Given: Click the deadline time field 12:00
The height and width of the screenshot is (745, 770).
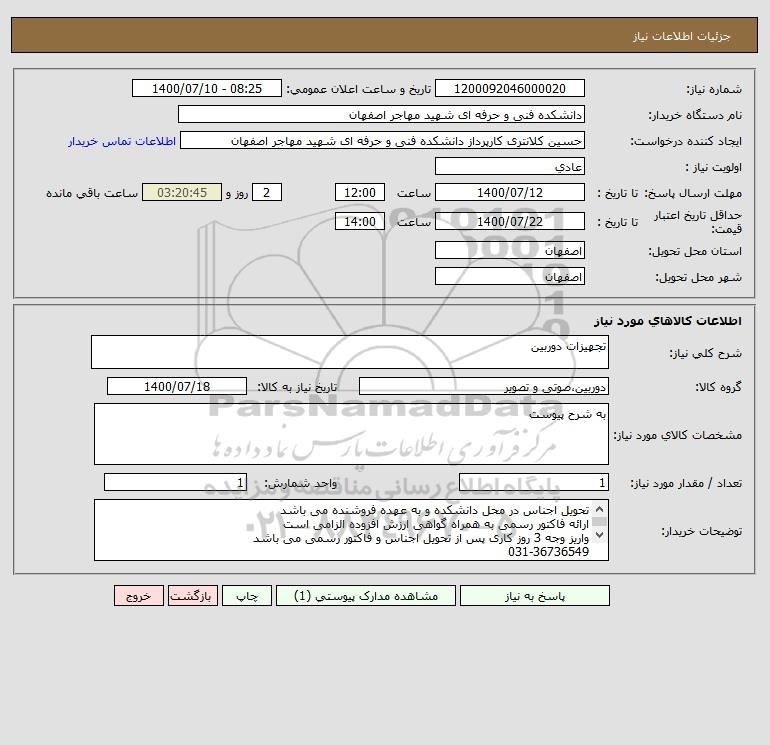Looking at the screenshot, I should (x=359, y=193).
